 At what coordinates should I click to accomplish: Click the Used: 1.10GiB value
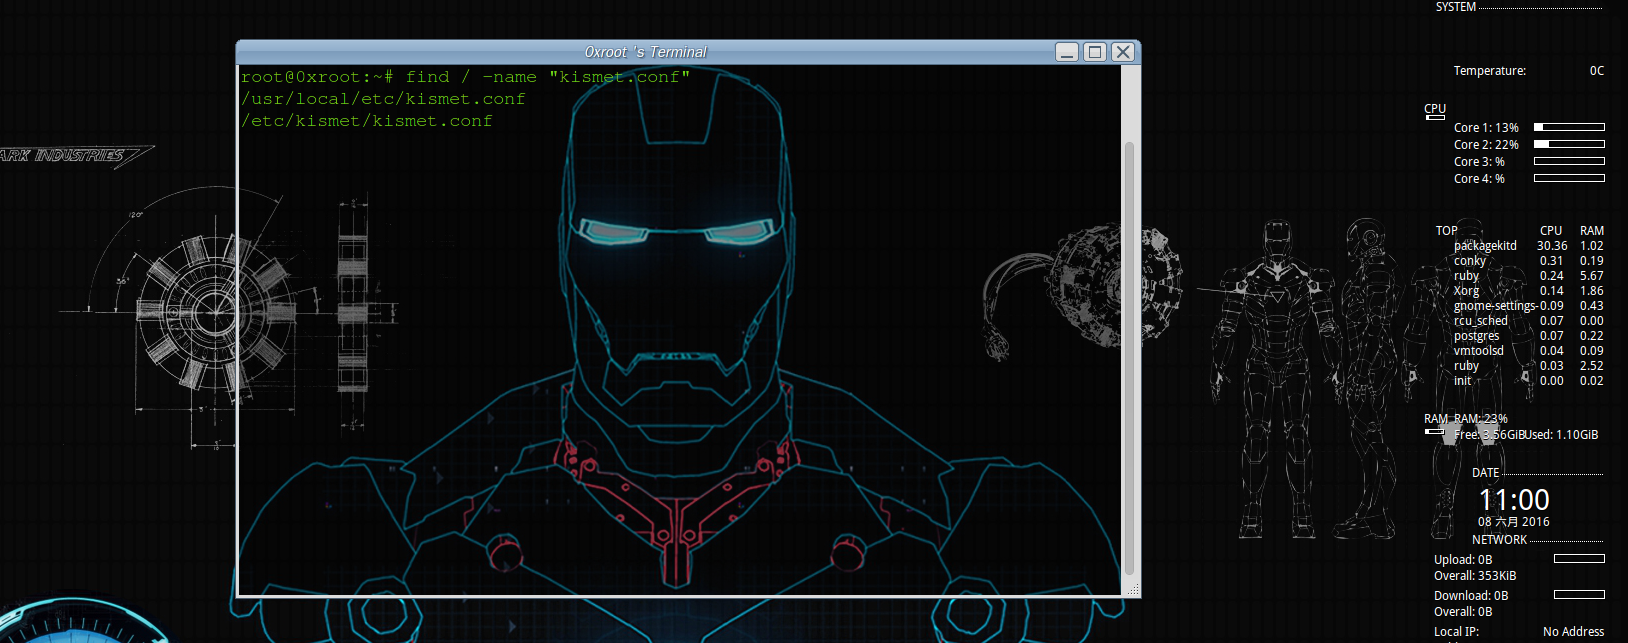pyautogui.click(x=1562, y=435)
